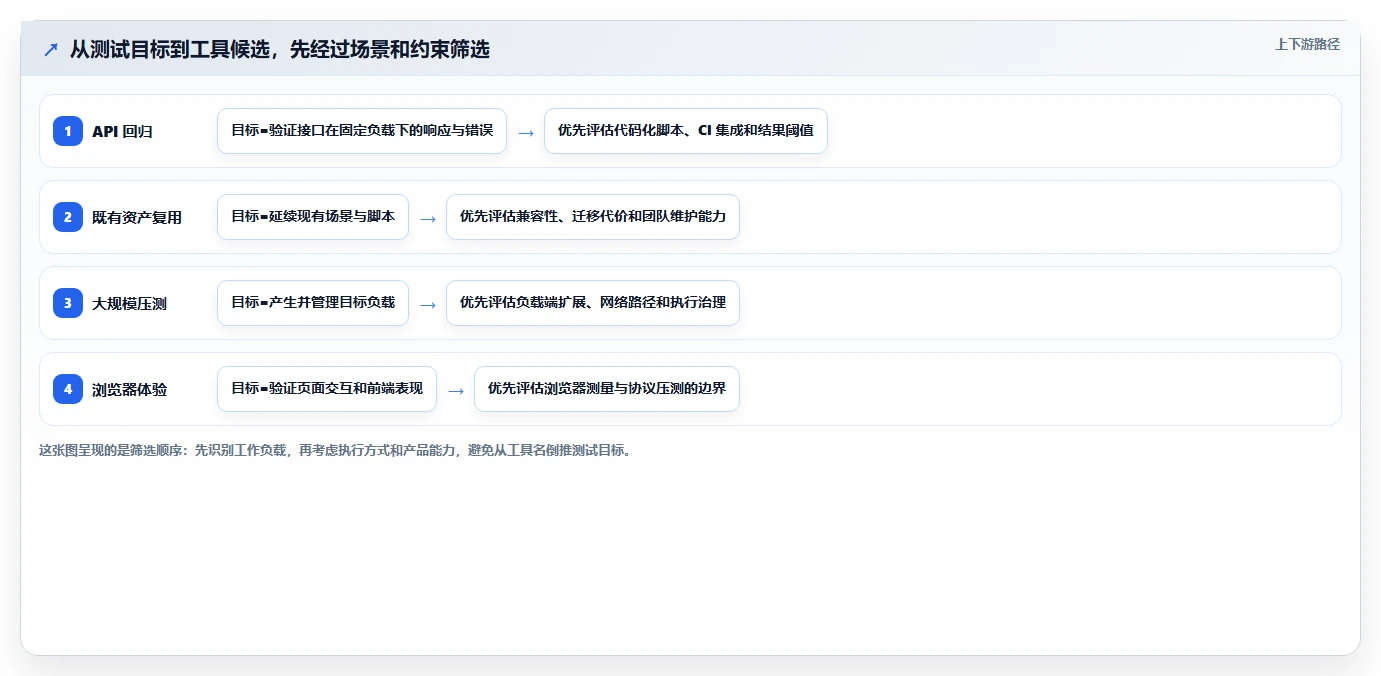Click the box 目标=延续现有场景与脚本
Image resolution: width=1381 pixels, height=676 pixels.
pyautogui.click(x=313, y=217)
